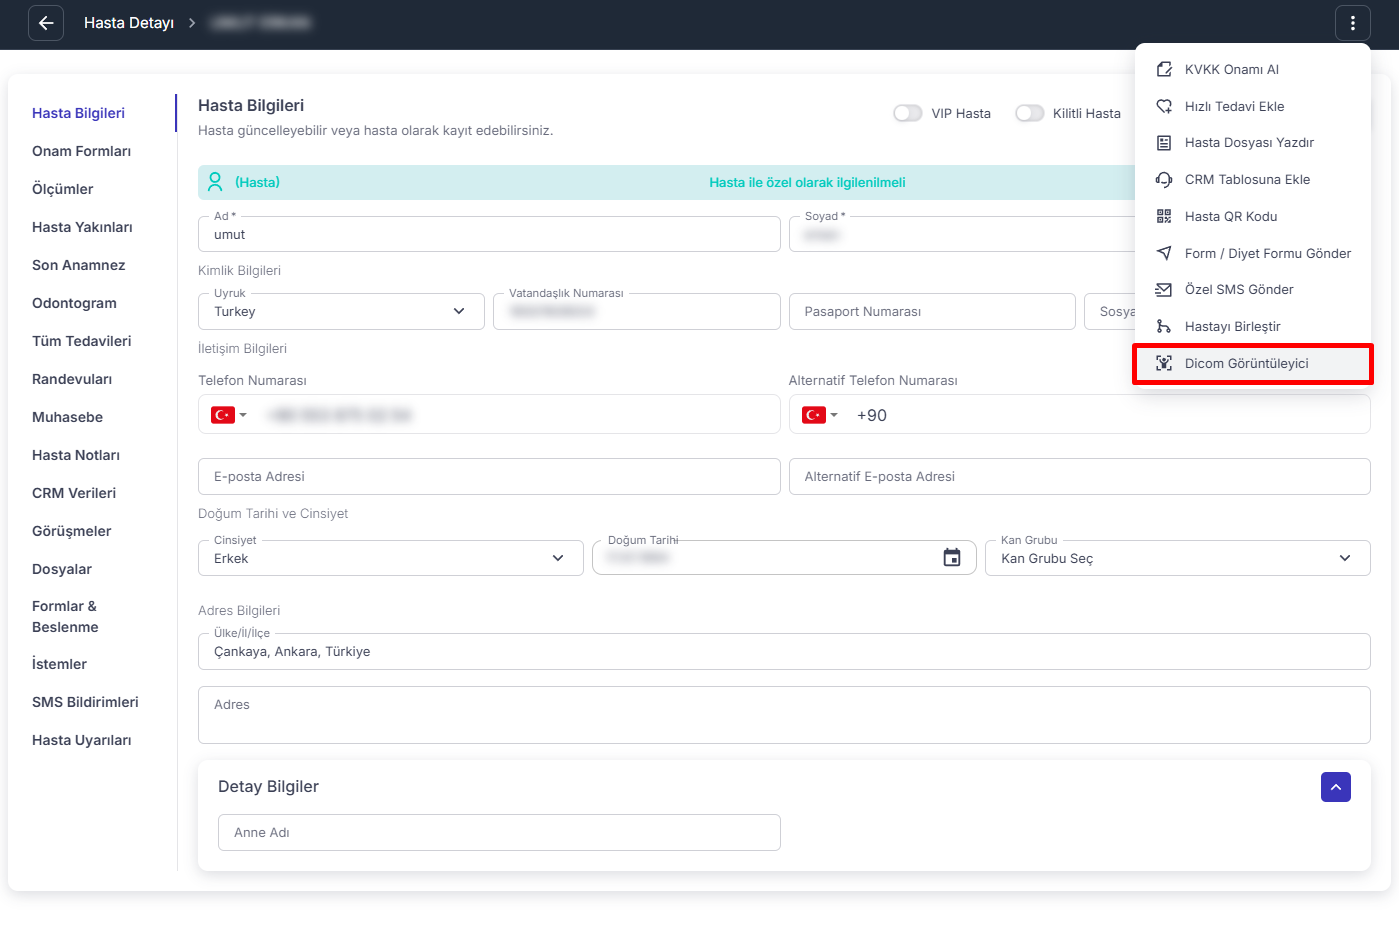This screenshot has height=943, width=1399.
Task: Click the Hızlı Tedavi Ekle icon
Action: click(1164, 106)
